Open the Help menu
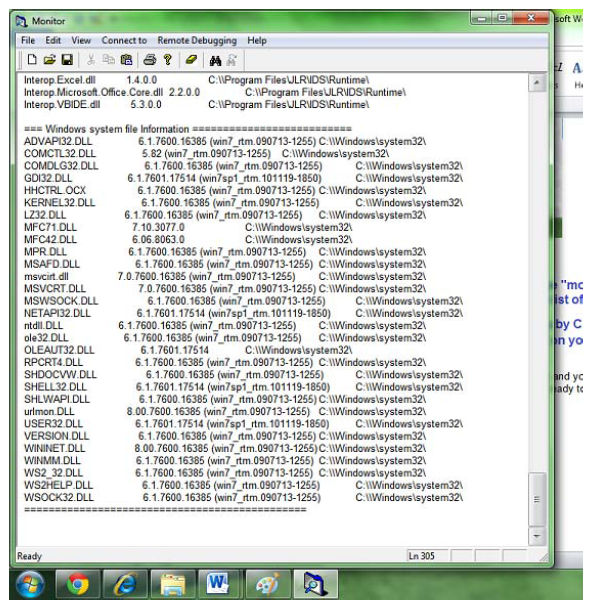 pyautogui.click(x=257, y=40)
